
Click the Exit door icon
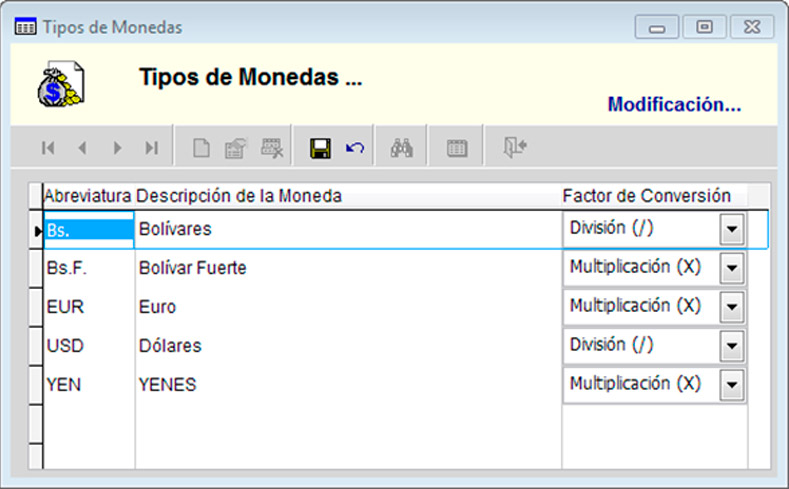point(514,148)
